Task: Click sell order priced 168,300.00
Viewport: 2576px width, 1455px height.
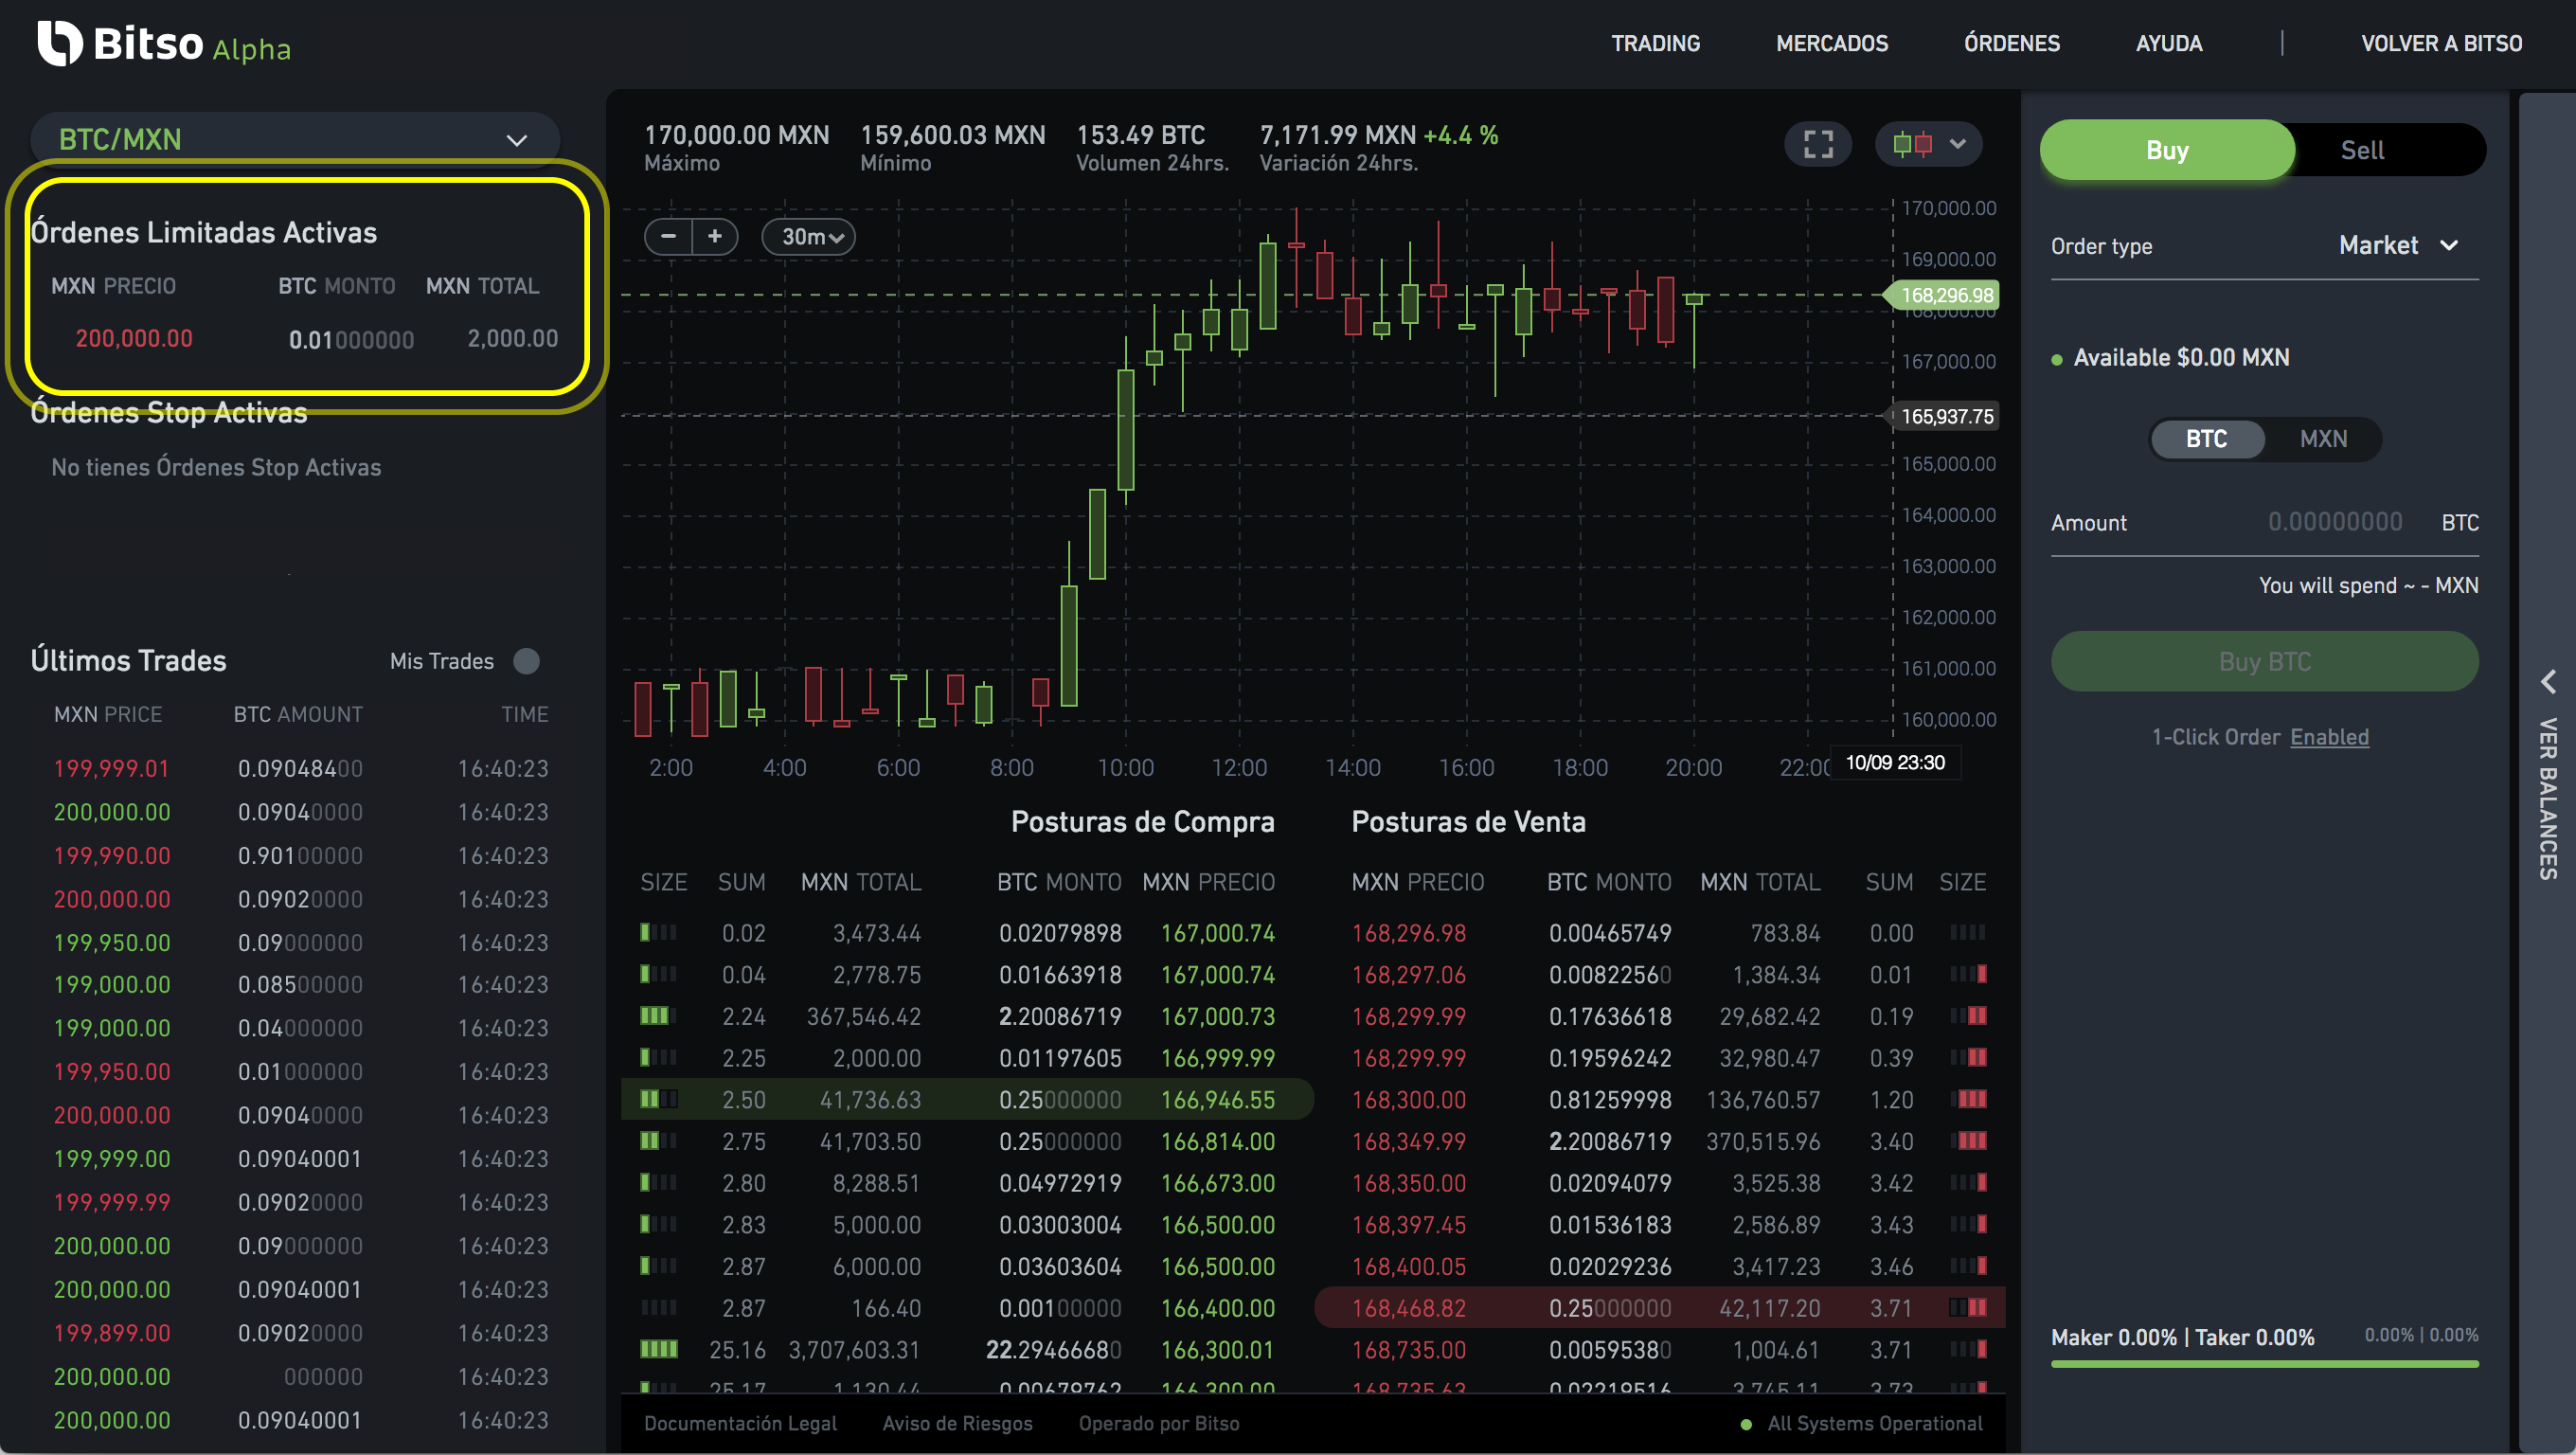Action: (1659, 1100)
